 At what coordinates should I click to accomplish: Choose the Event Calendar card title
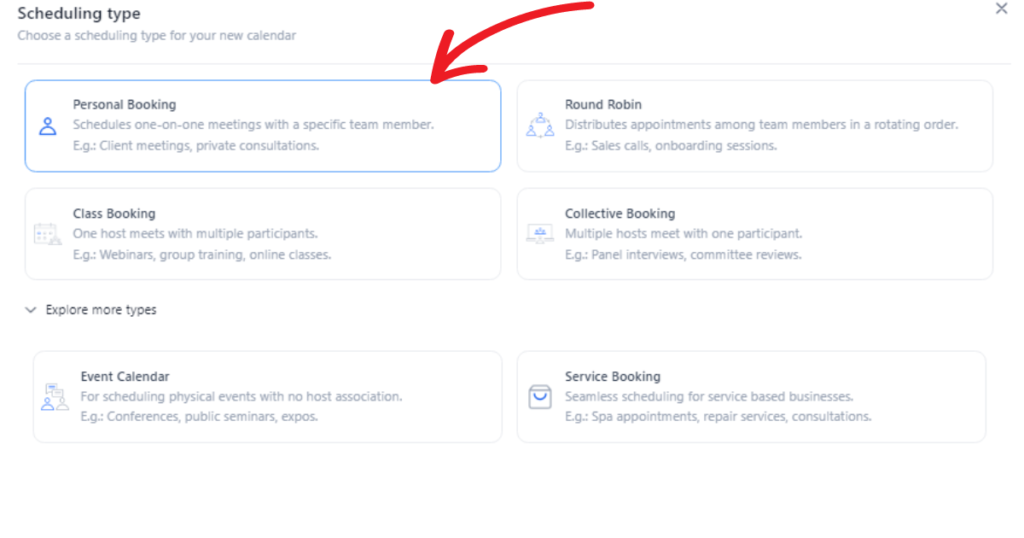coord(125,377)
